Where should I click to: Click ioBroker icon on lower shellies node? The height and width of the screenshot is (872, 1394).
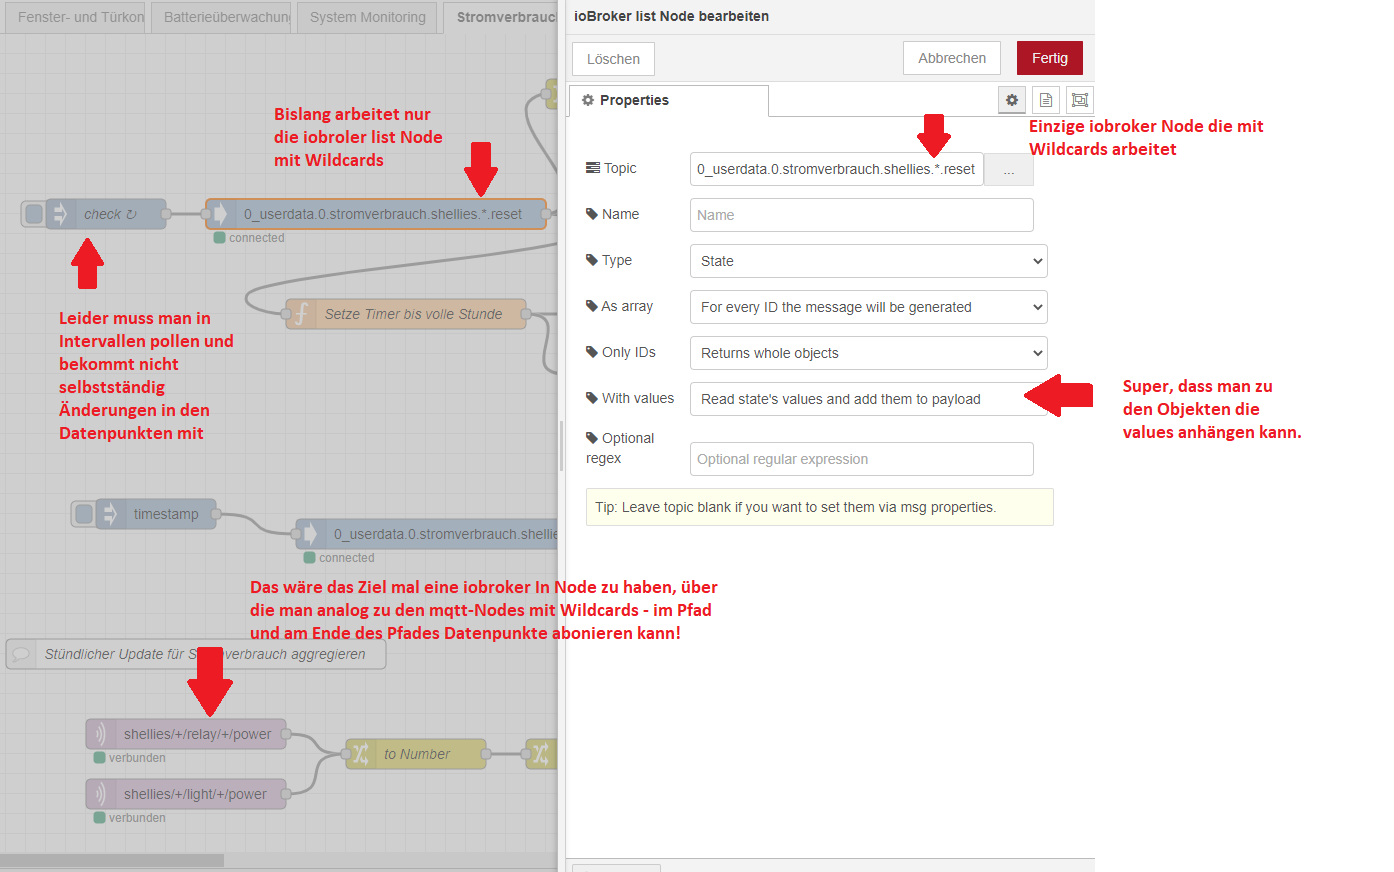[x=311, y=534]
